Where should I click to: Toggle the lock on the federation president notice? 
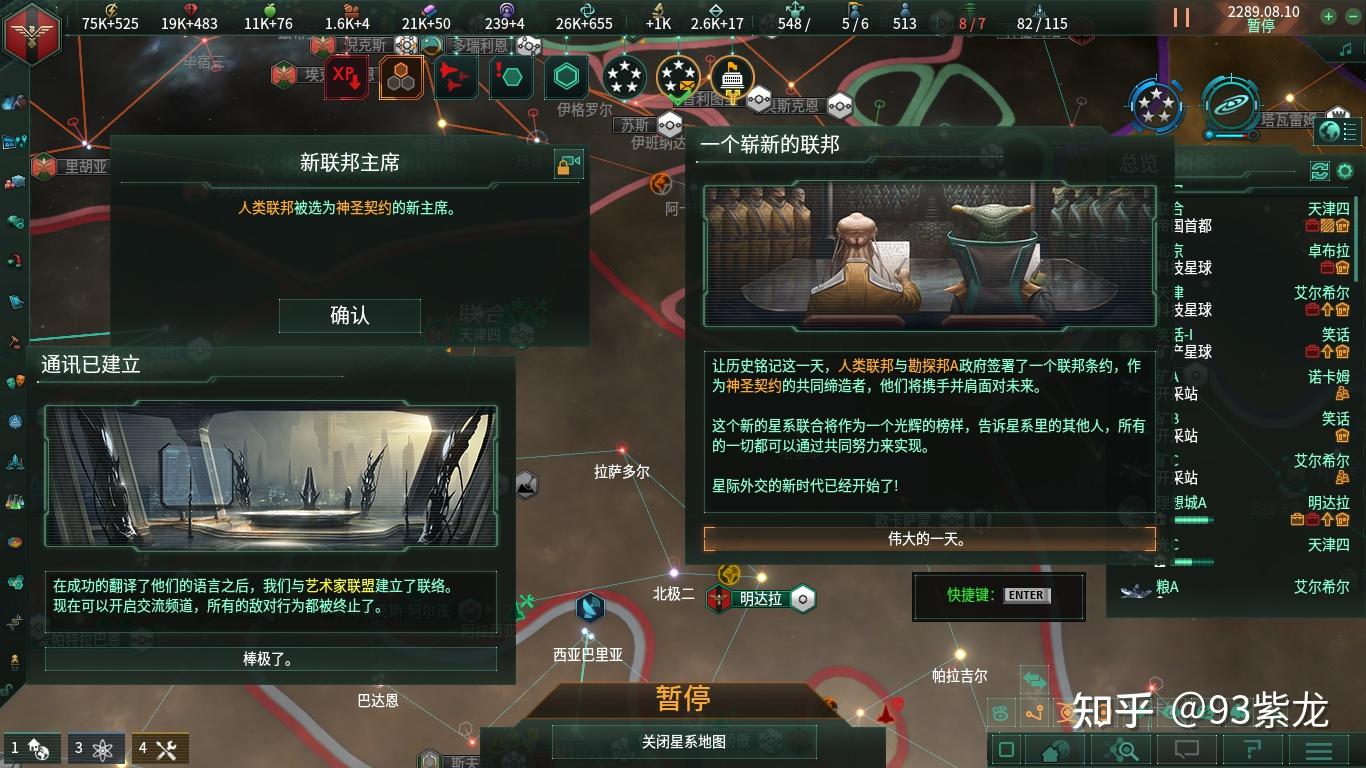[x=569, y=164]
